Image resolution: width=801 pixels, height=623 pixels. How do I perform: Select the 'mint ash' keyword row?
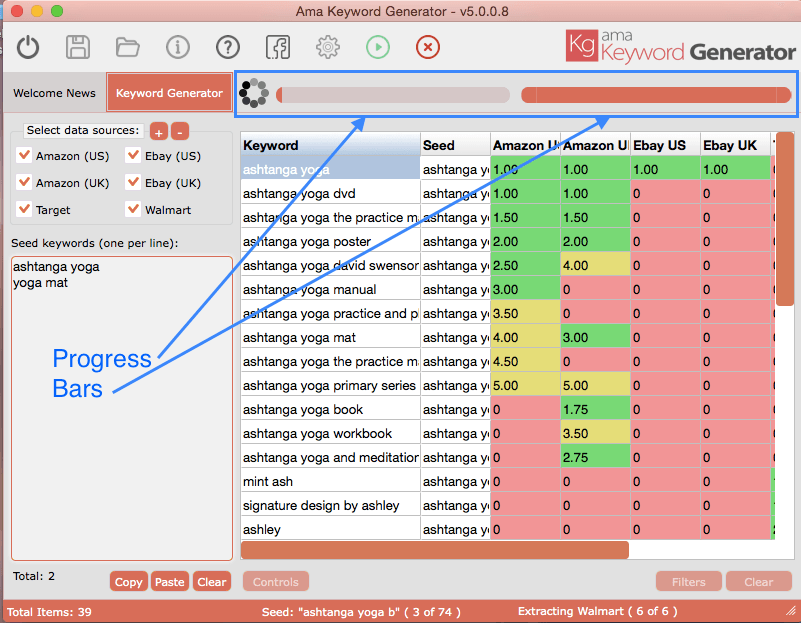coord(331,482)
